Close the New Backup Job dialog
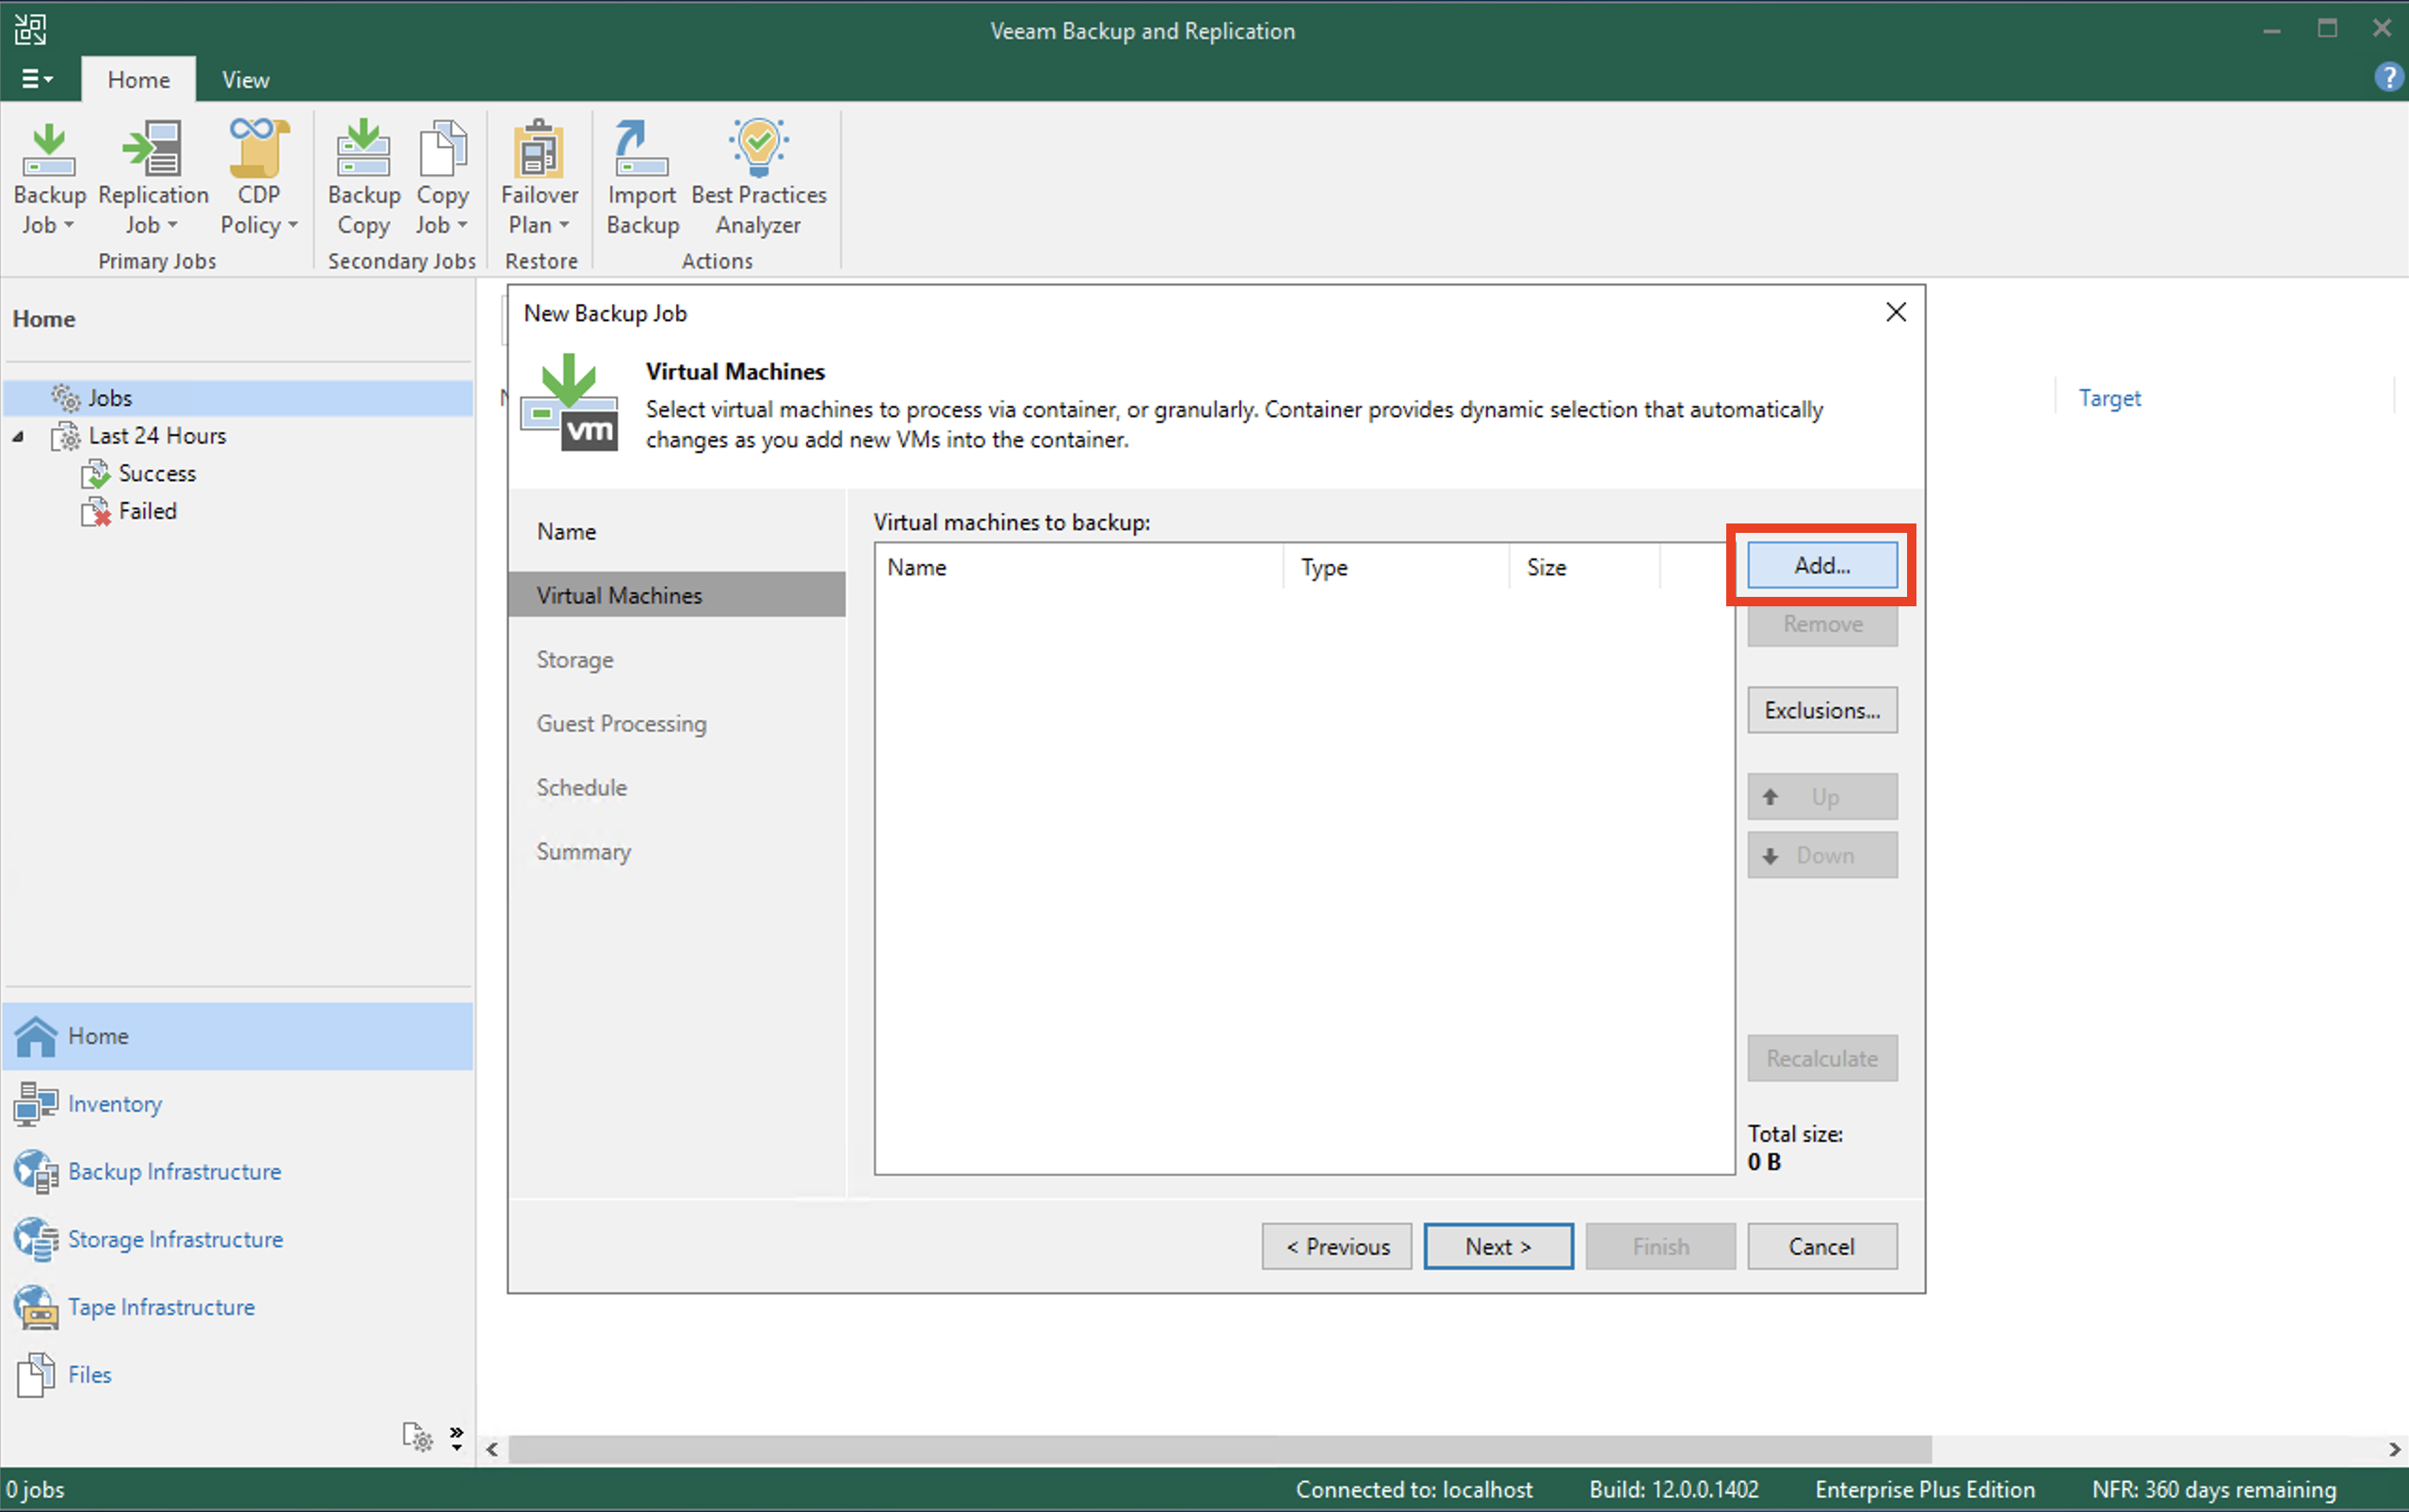Image resolution: width=2409 pixels, height=1512 pixels. [x=1895, y=313]
